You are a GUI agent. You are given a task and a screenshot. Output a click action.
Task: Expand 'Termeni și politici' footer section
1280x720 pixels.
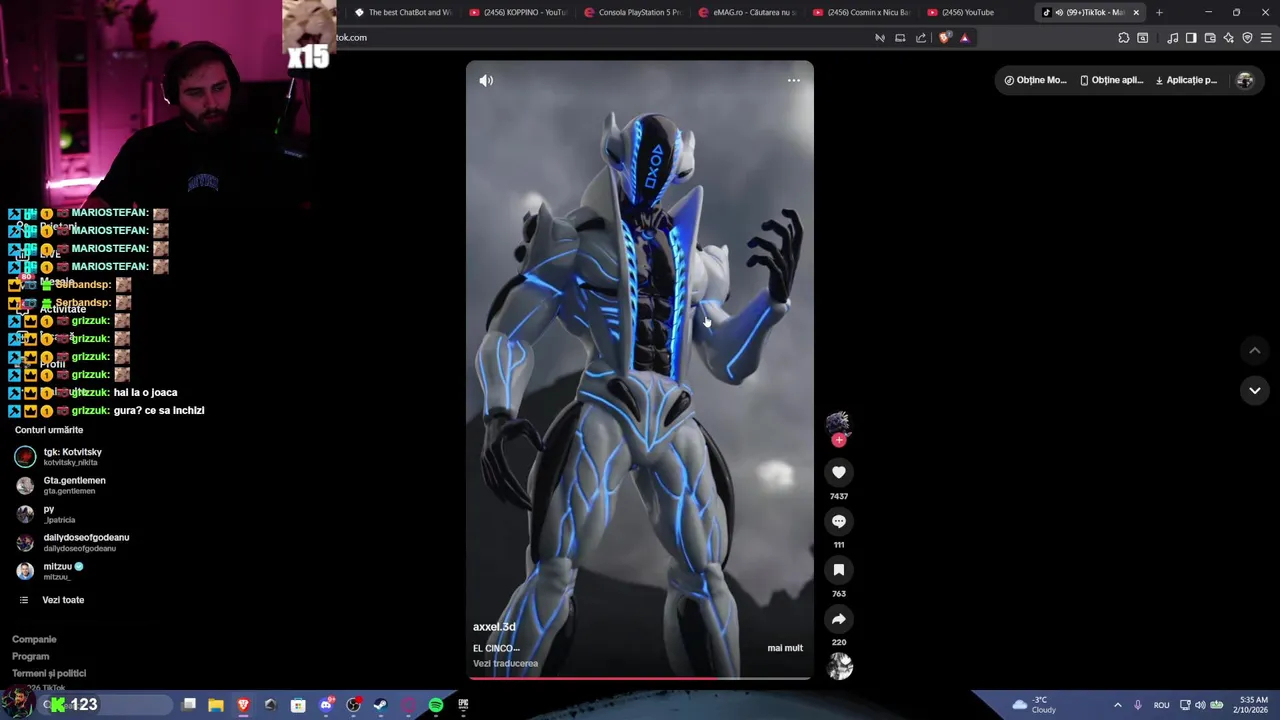tap(49, 673)
